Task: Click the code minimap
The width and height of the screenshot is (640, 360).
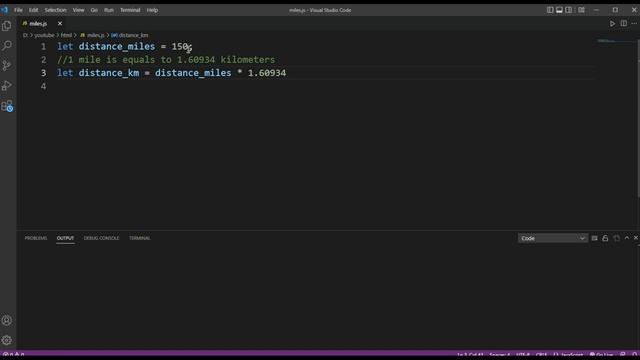Action: click(x=616, y=41)
